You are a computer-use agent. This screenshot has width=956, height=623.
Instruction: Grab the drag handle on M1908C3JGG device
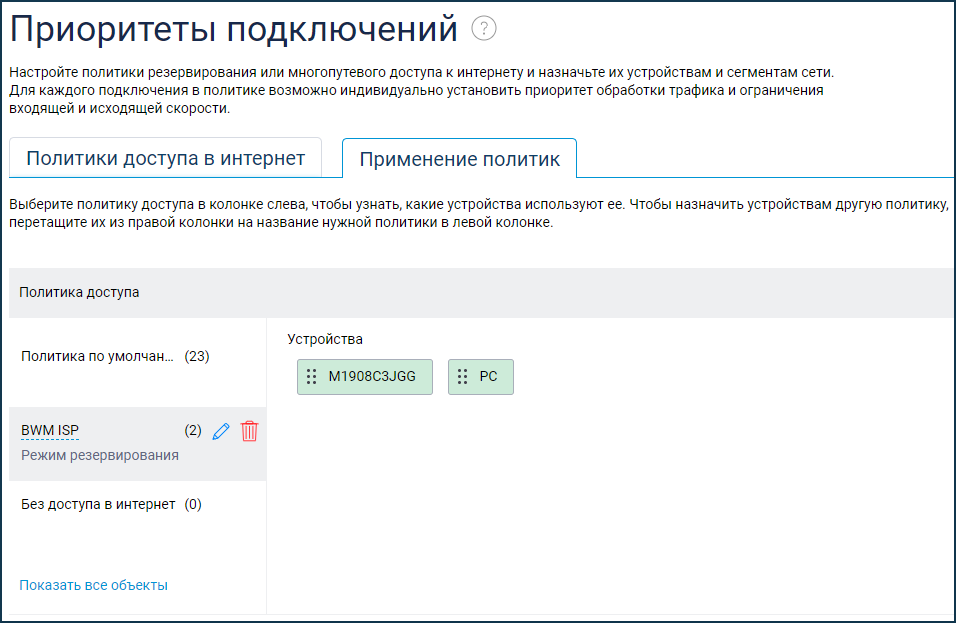coord(311,377)
